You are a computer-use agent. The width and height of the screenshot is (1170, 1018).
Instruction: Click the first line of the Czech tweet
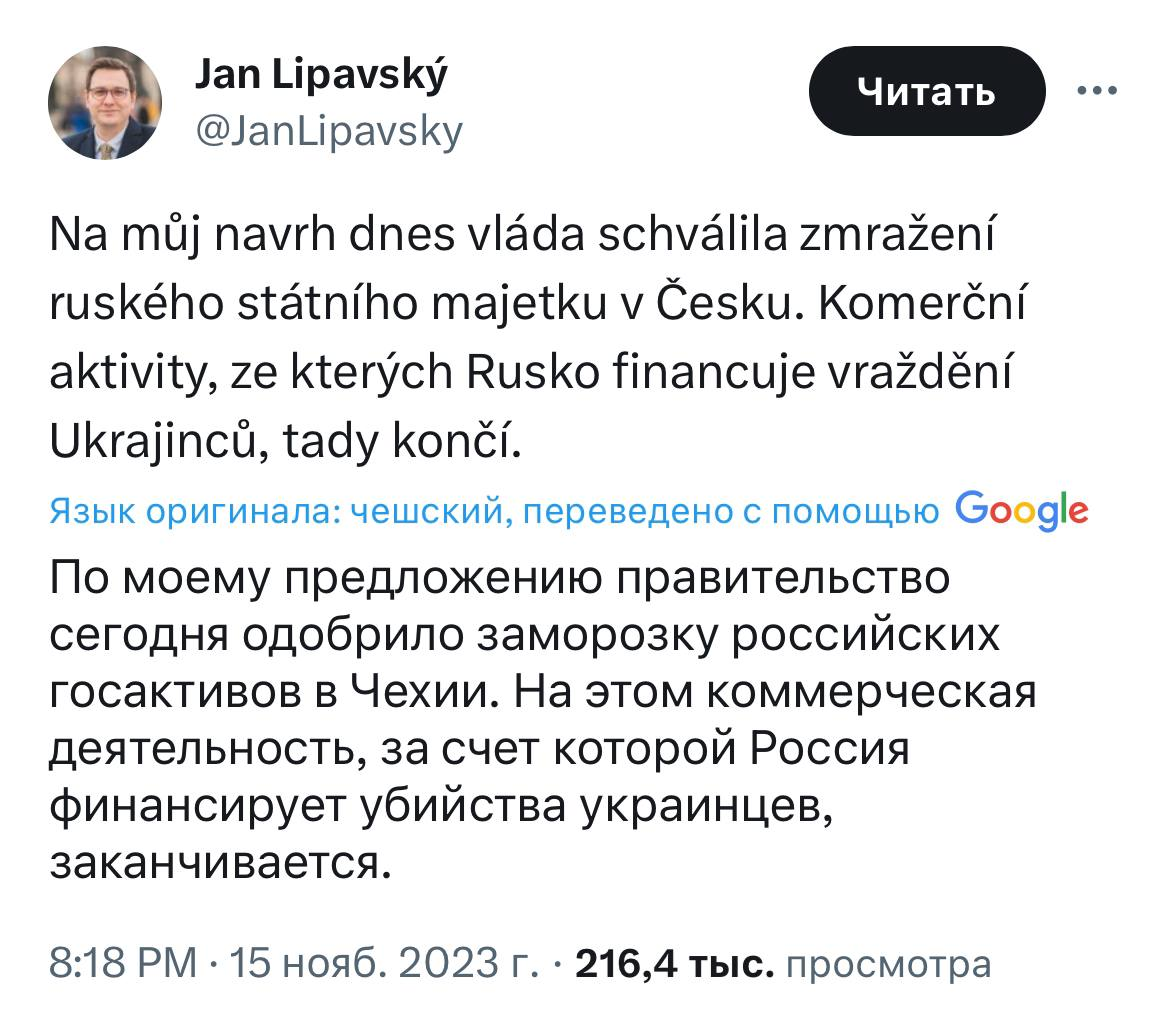(522, 236)
